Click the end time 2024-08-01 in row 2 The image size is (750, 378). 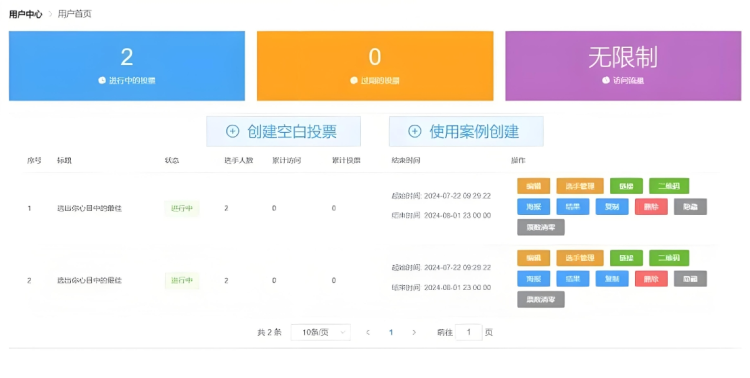point(442,288)
